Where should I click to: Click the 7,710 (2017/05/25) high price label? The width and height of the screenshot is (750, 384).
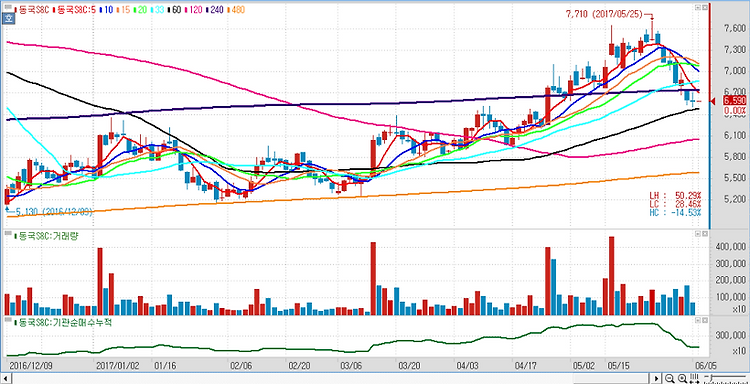click(x=604, y=15)
